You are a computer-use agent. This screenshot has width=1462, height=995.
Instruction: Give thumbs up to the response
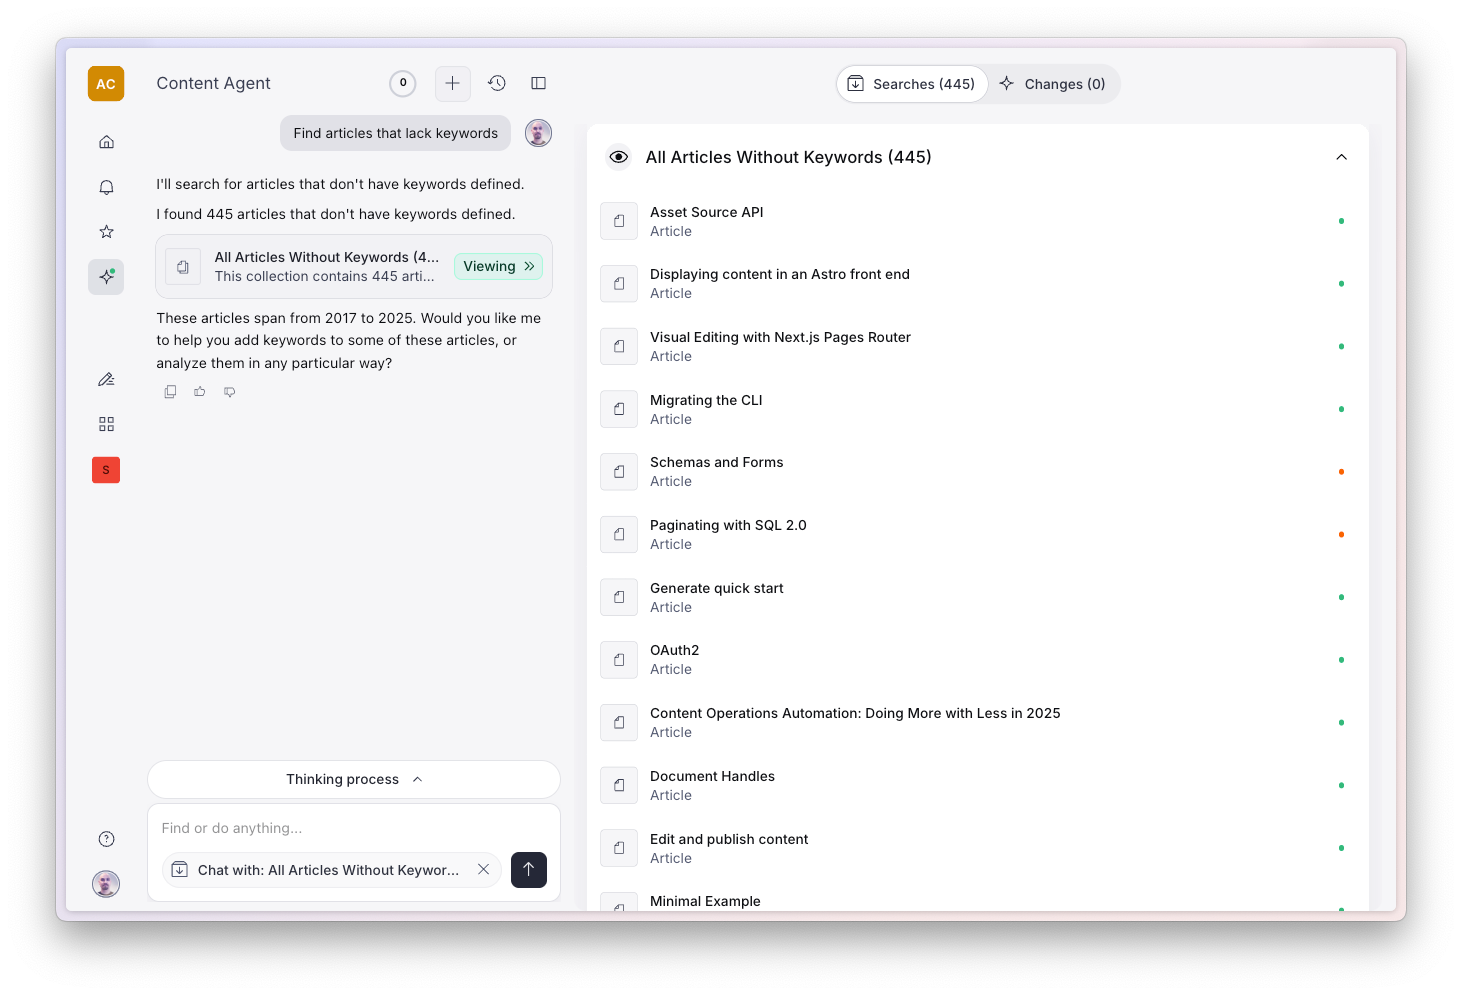[x=200, y=392]
